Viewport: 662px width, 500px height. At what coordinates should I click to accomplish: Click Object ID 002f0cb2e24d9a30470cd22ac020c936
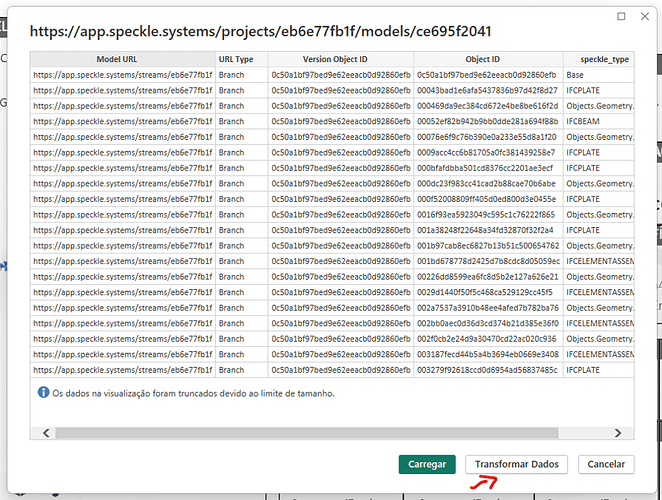coord(488,339)
